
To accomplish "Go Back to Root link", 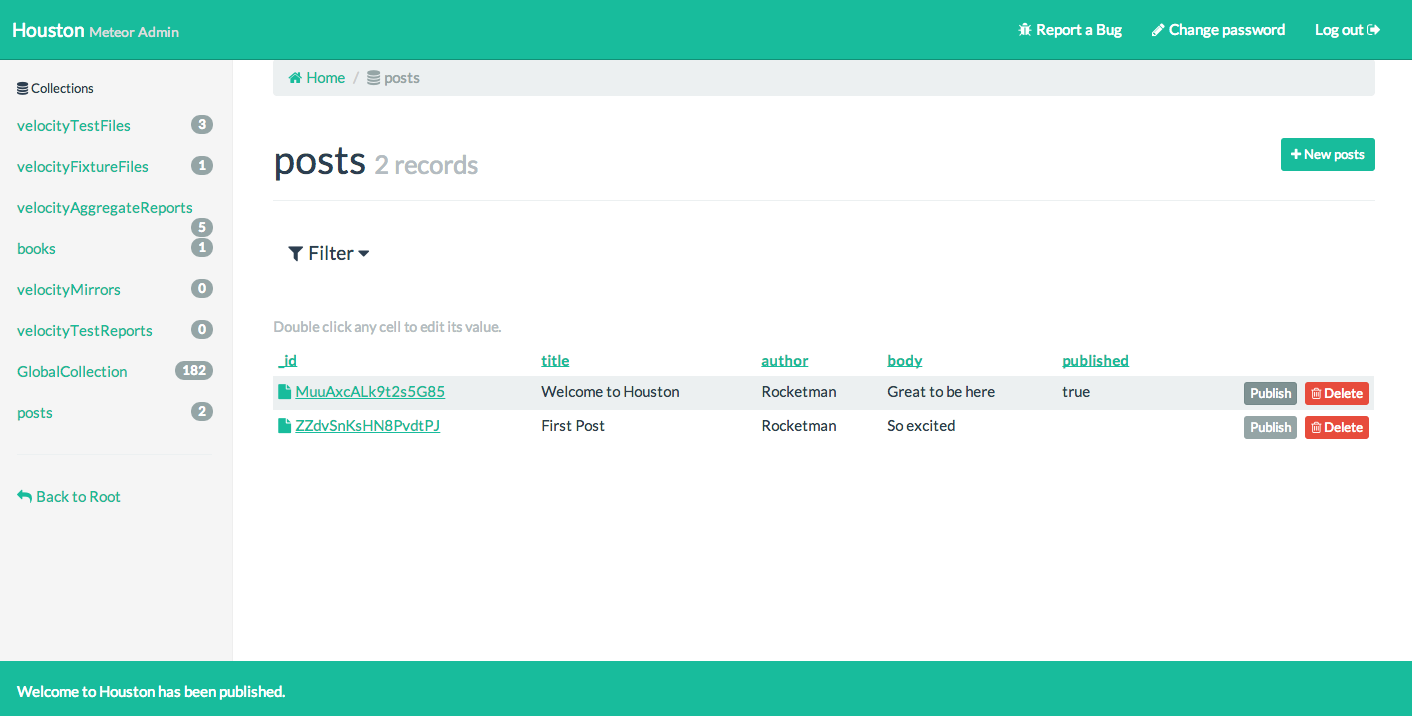I will coord(69,497).
